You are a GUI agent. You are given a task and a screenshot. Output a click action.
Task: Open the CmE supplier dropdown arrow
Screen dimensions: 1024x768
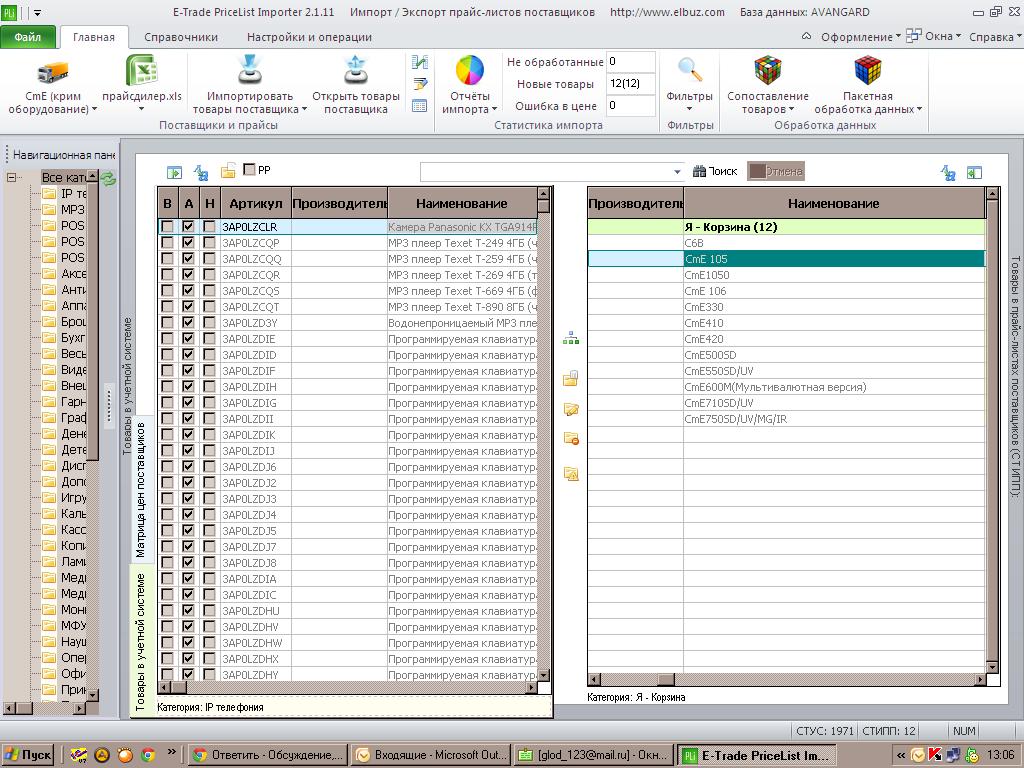point(95,110)
